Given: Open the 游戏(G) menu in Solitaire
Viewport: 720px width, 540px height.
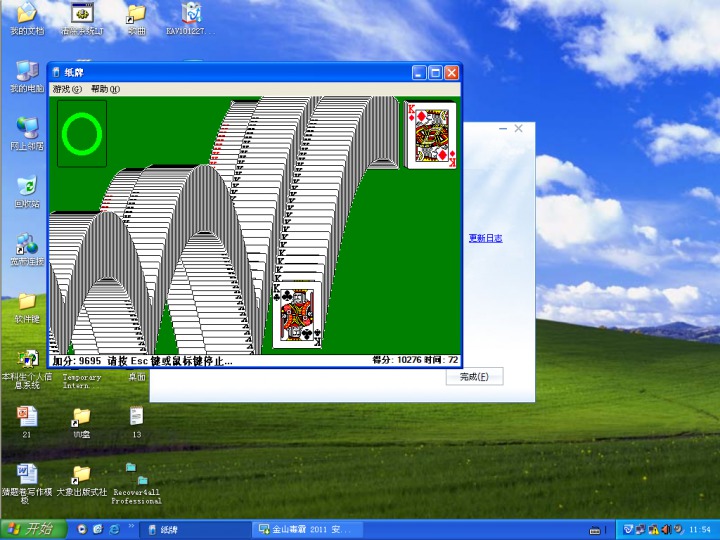Looking at the screenshot, I should pyautogui.click(x=67, y=89).
